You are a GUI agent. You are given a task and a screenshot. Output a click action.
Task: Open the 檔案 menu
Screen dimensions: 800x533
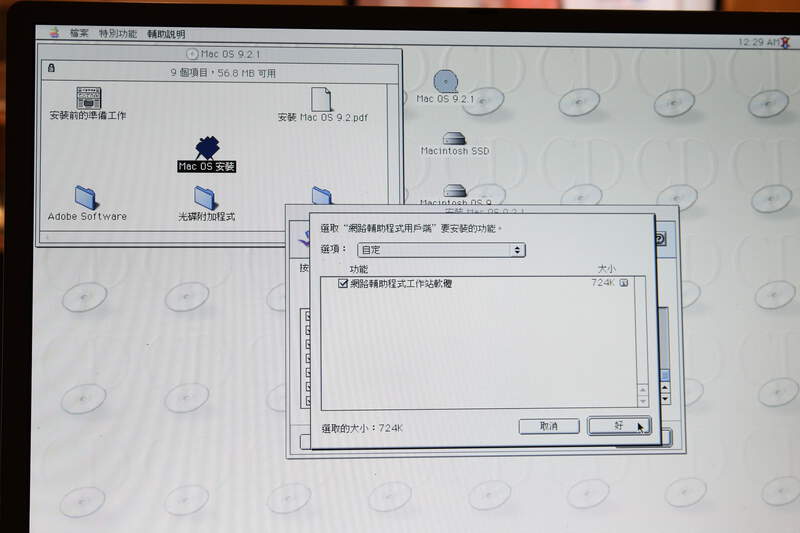coord(79,34)
